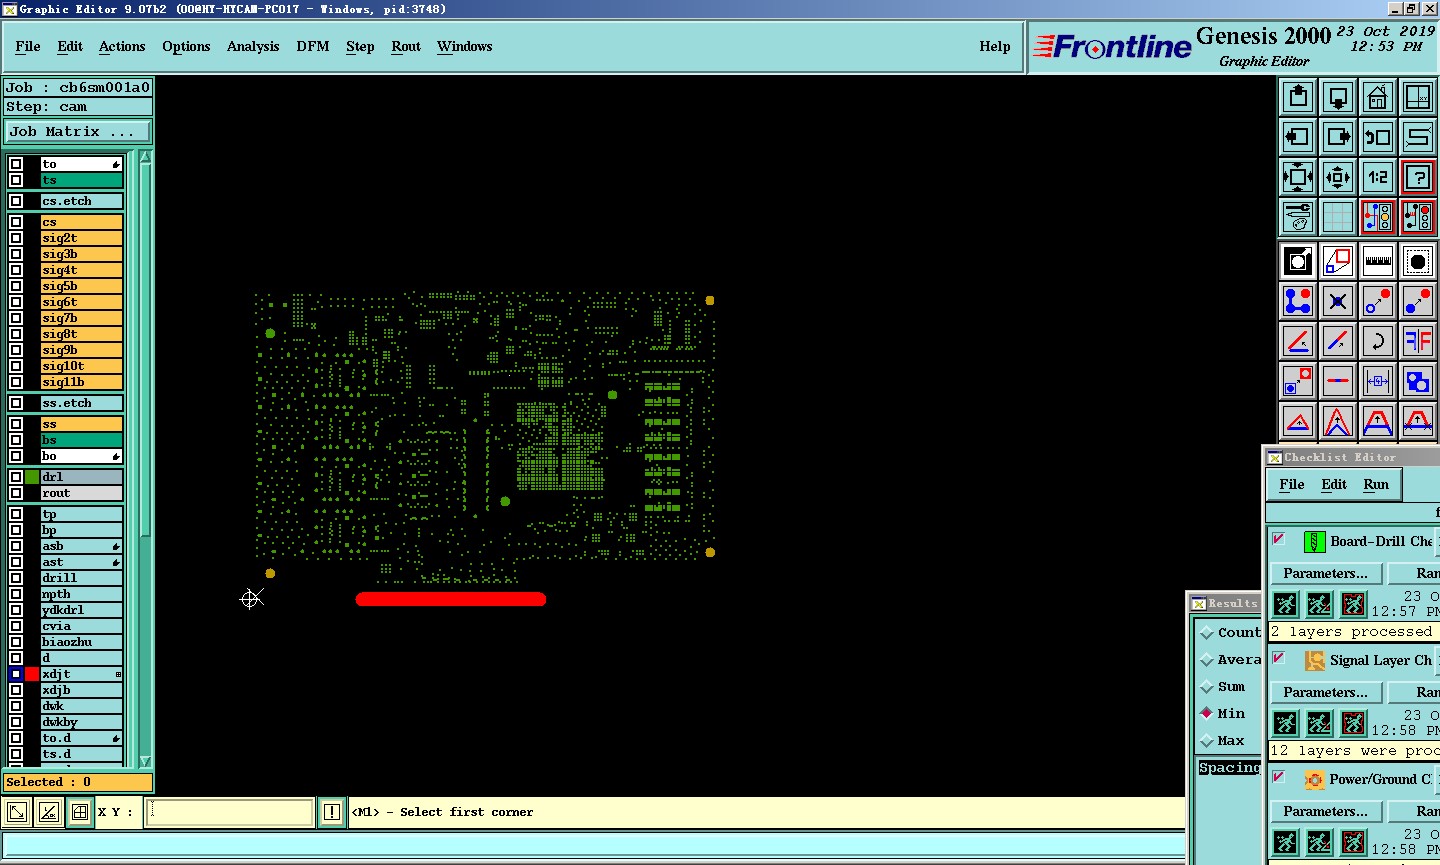Uncheck the Board-Drill check item checkbox
This screenshot has height=865, width=1440.
(1279, 539)
